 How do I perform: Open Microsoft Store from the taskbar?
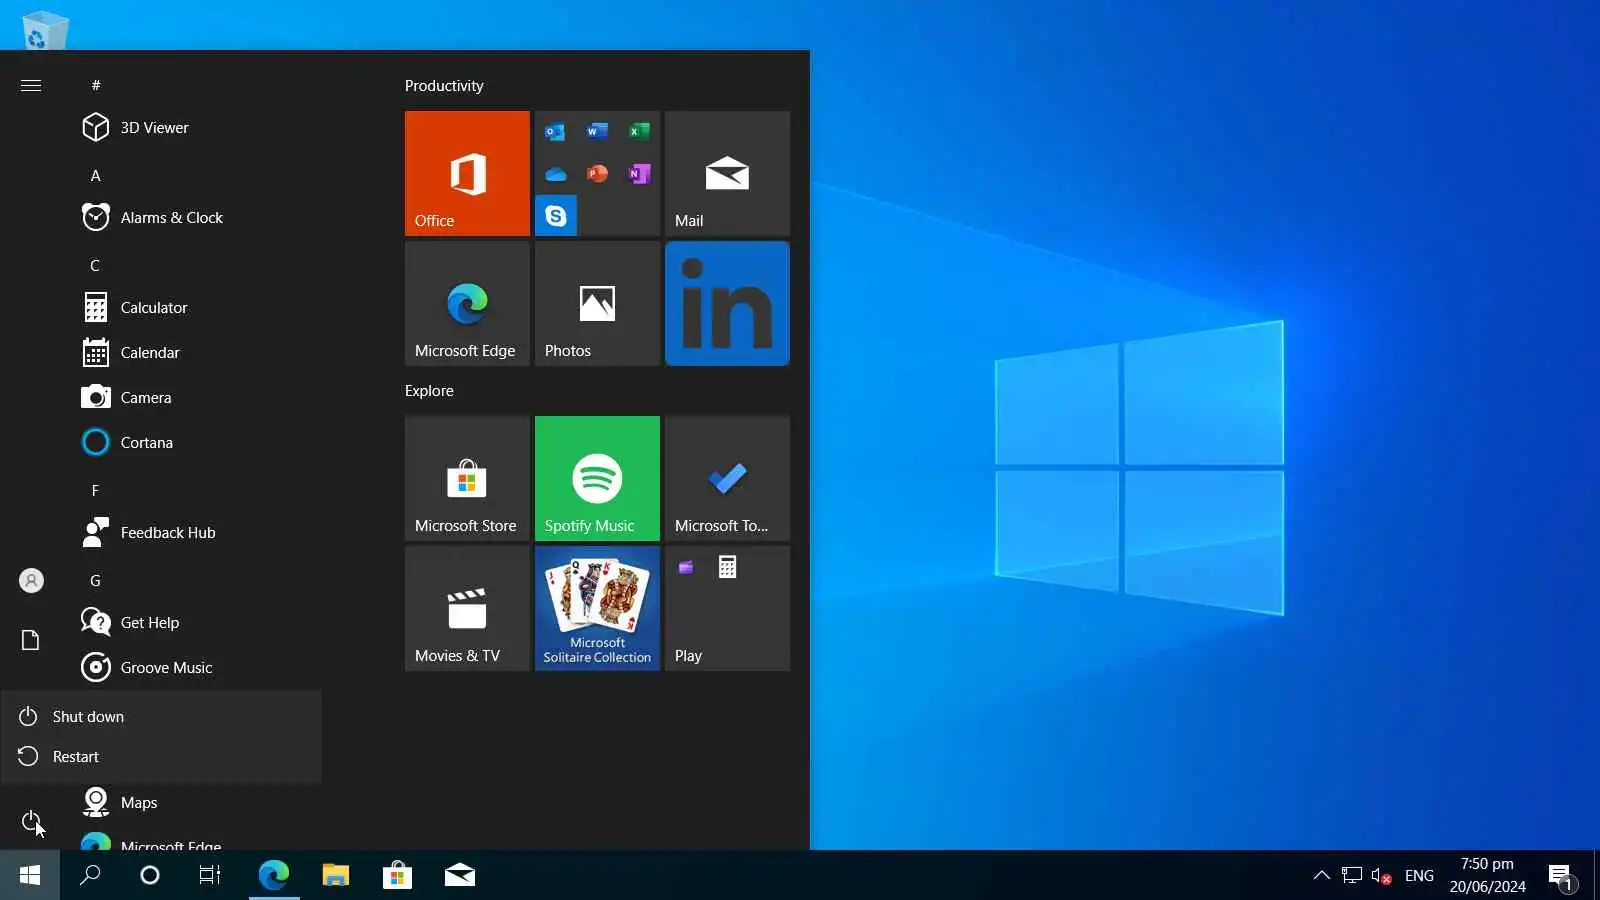tap(397, 875)
